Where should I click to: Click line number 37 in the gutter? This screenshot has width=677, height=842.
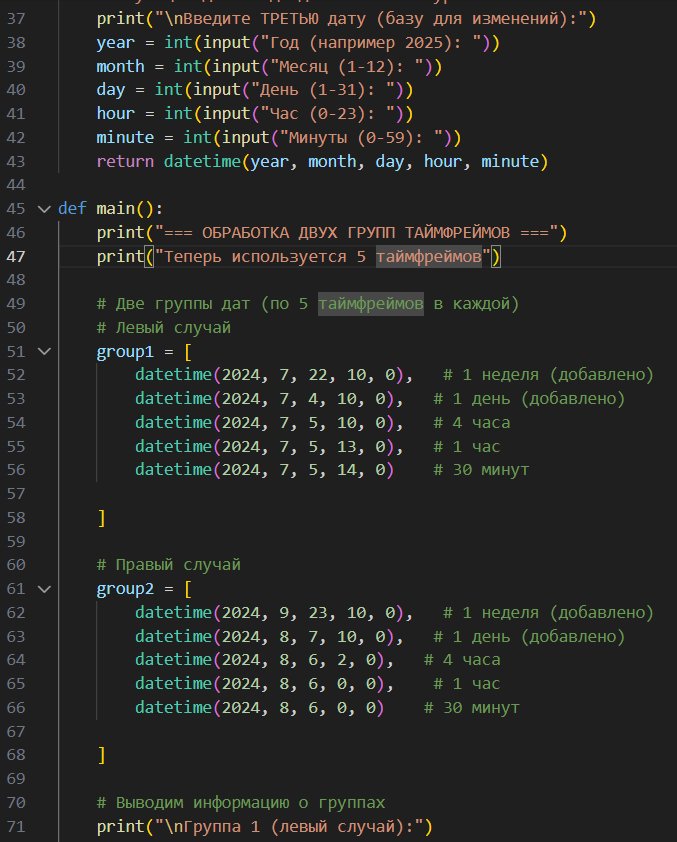click(x=18, y=19)
